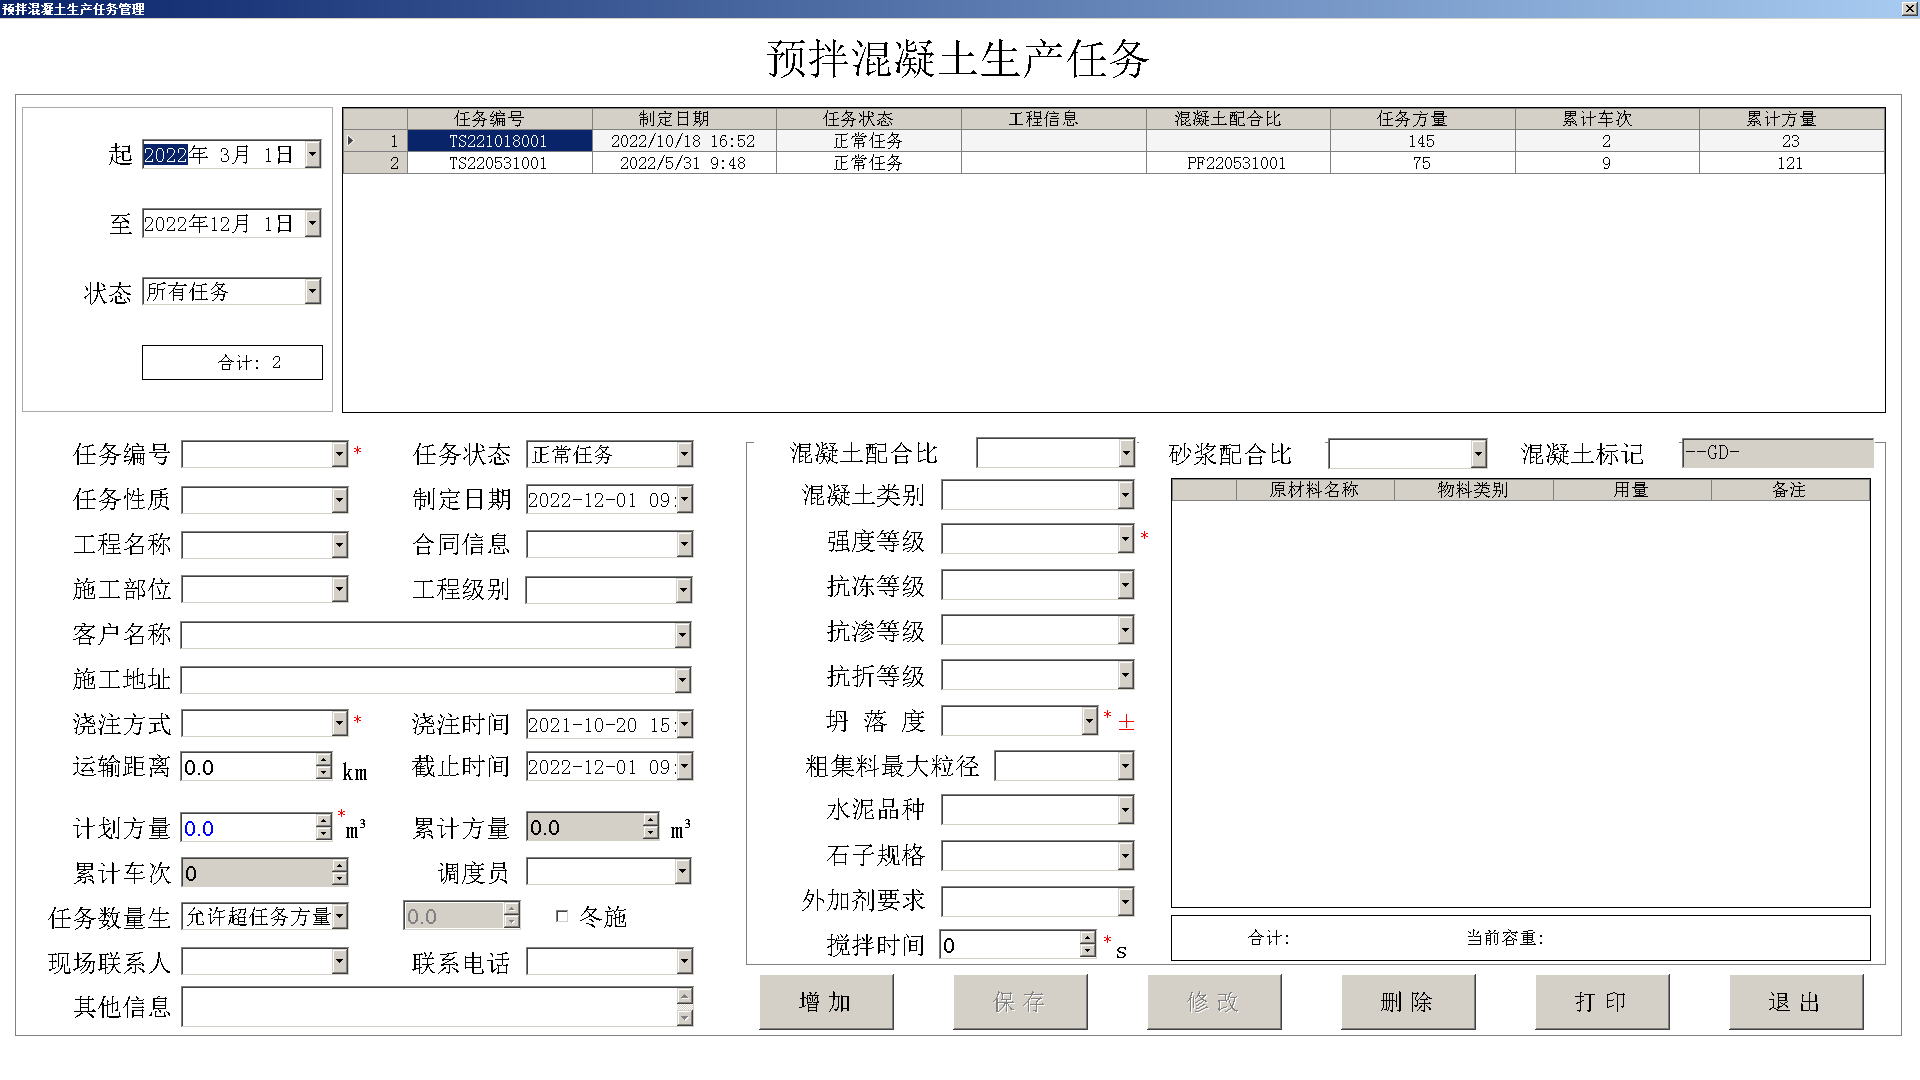Enable the 冬施 checkbox
The image size is (1920, 1080).
click(562, 916)
